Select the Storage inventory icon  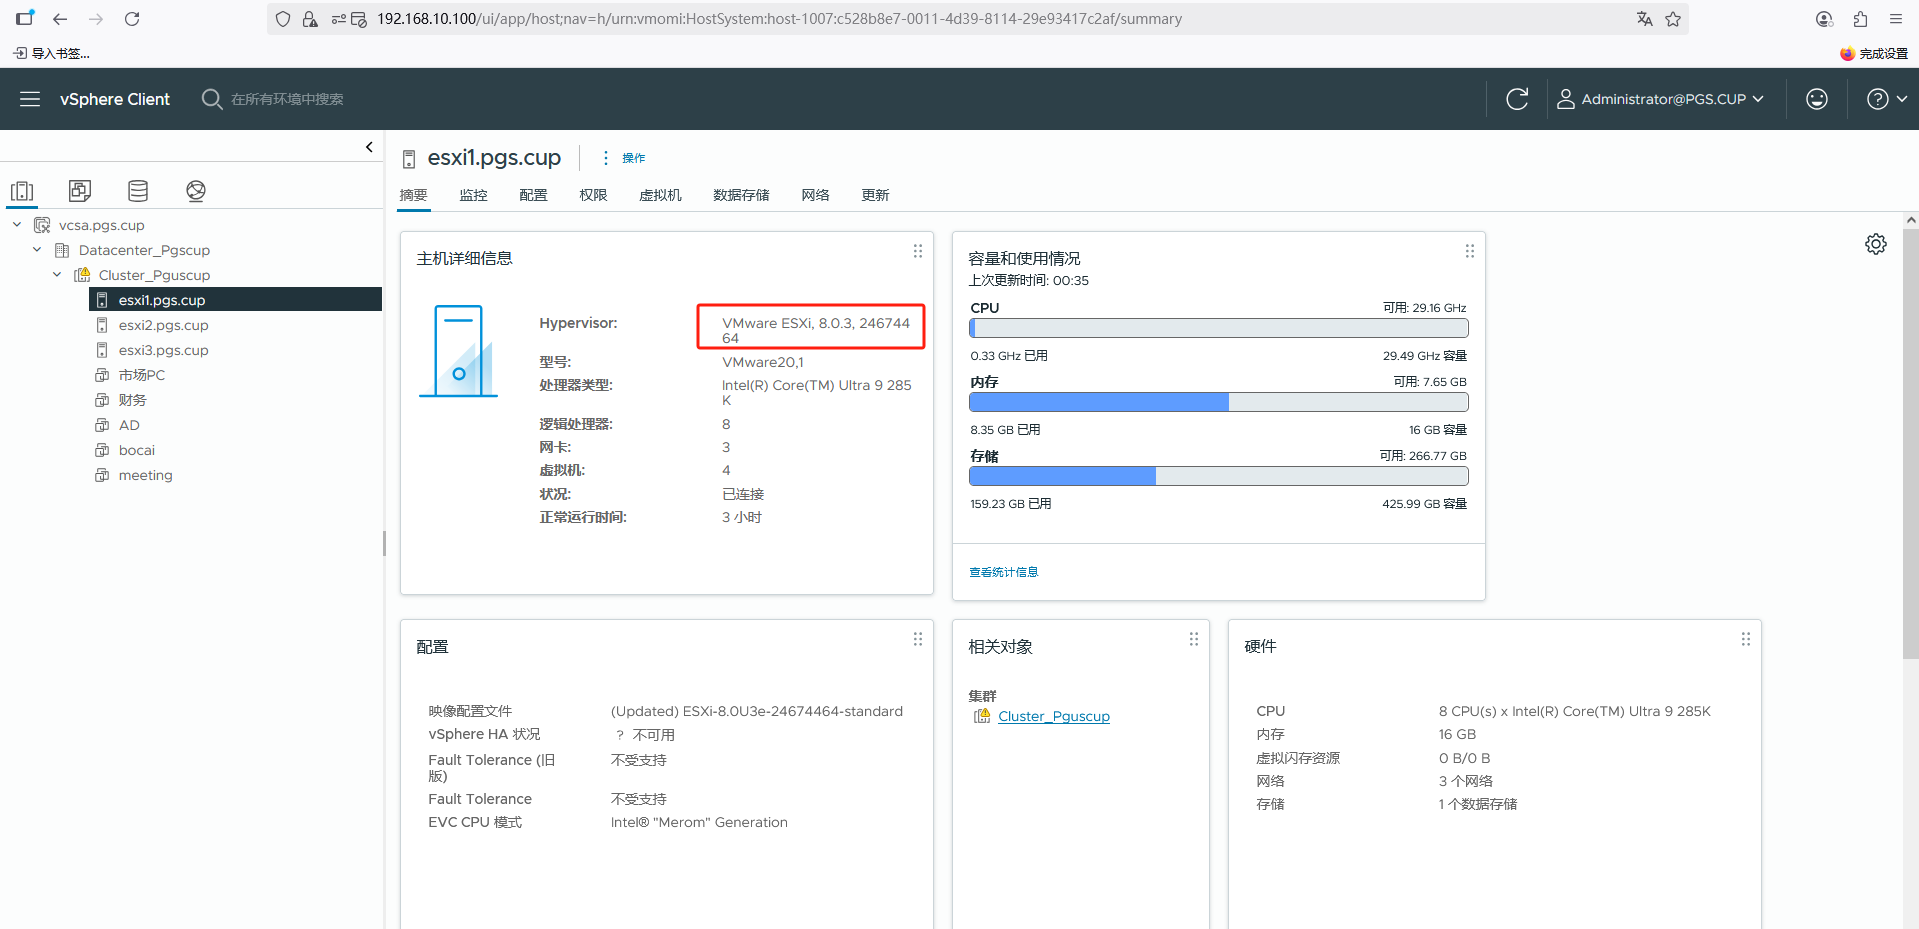pos(138,191)
